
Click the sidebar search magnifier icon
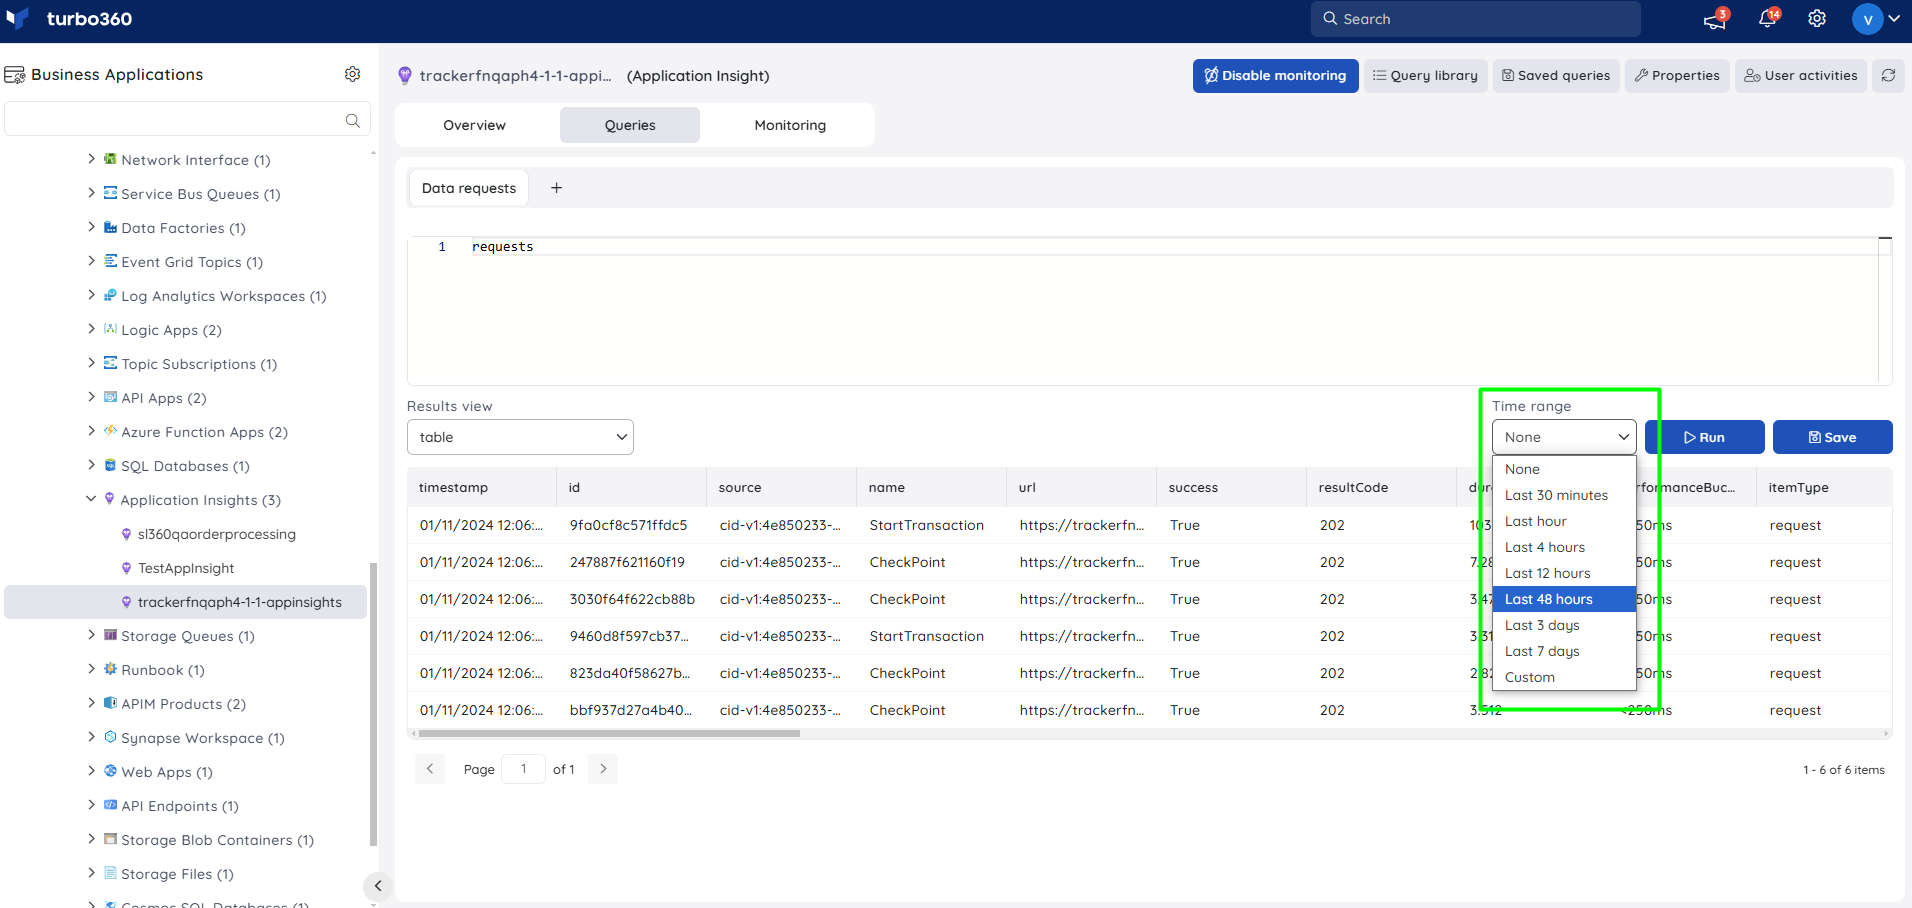352,120
